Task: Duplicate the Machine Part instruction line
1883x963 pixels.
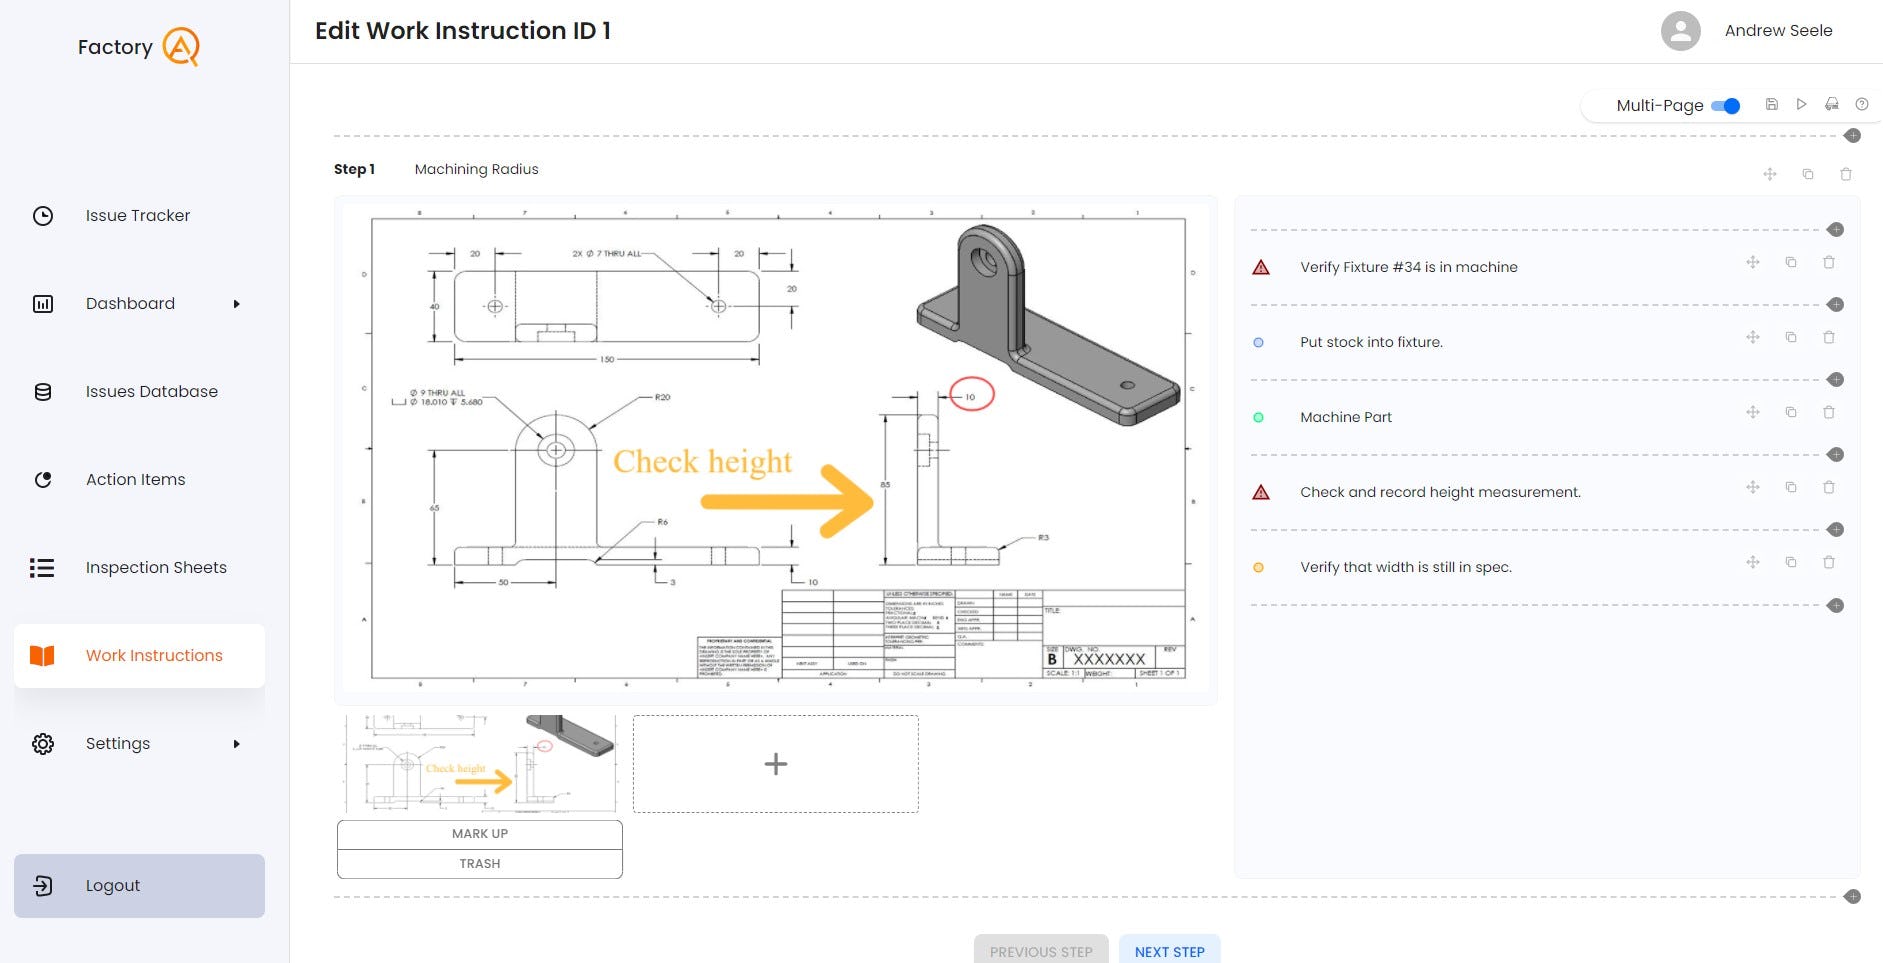Action: [1791, 412]
